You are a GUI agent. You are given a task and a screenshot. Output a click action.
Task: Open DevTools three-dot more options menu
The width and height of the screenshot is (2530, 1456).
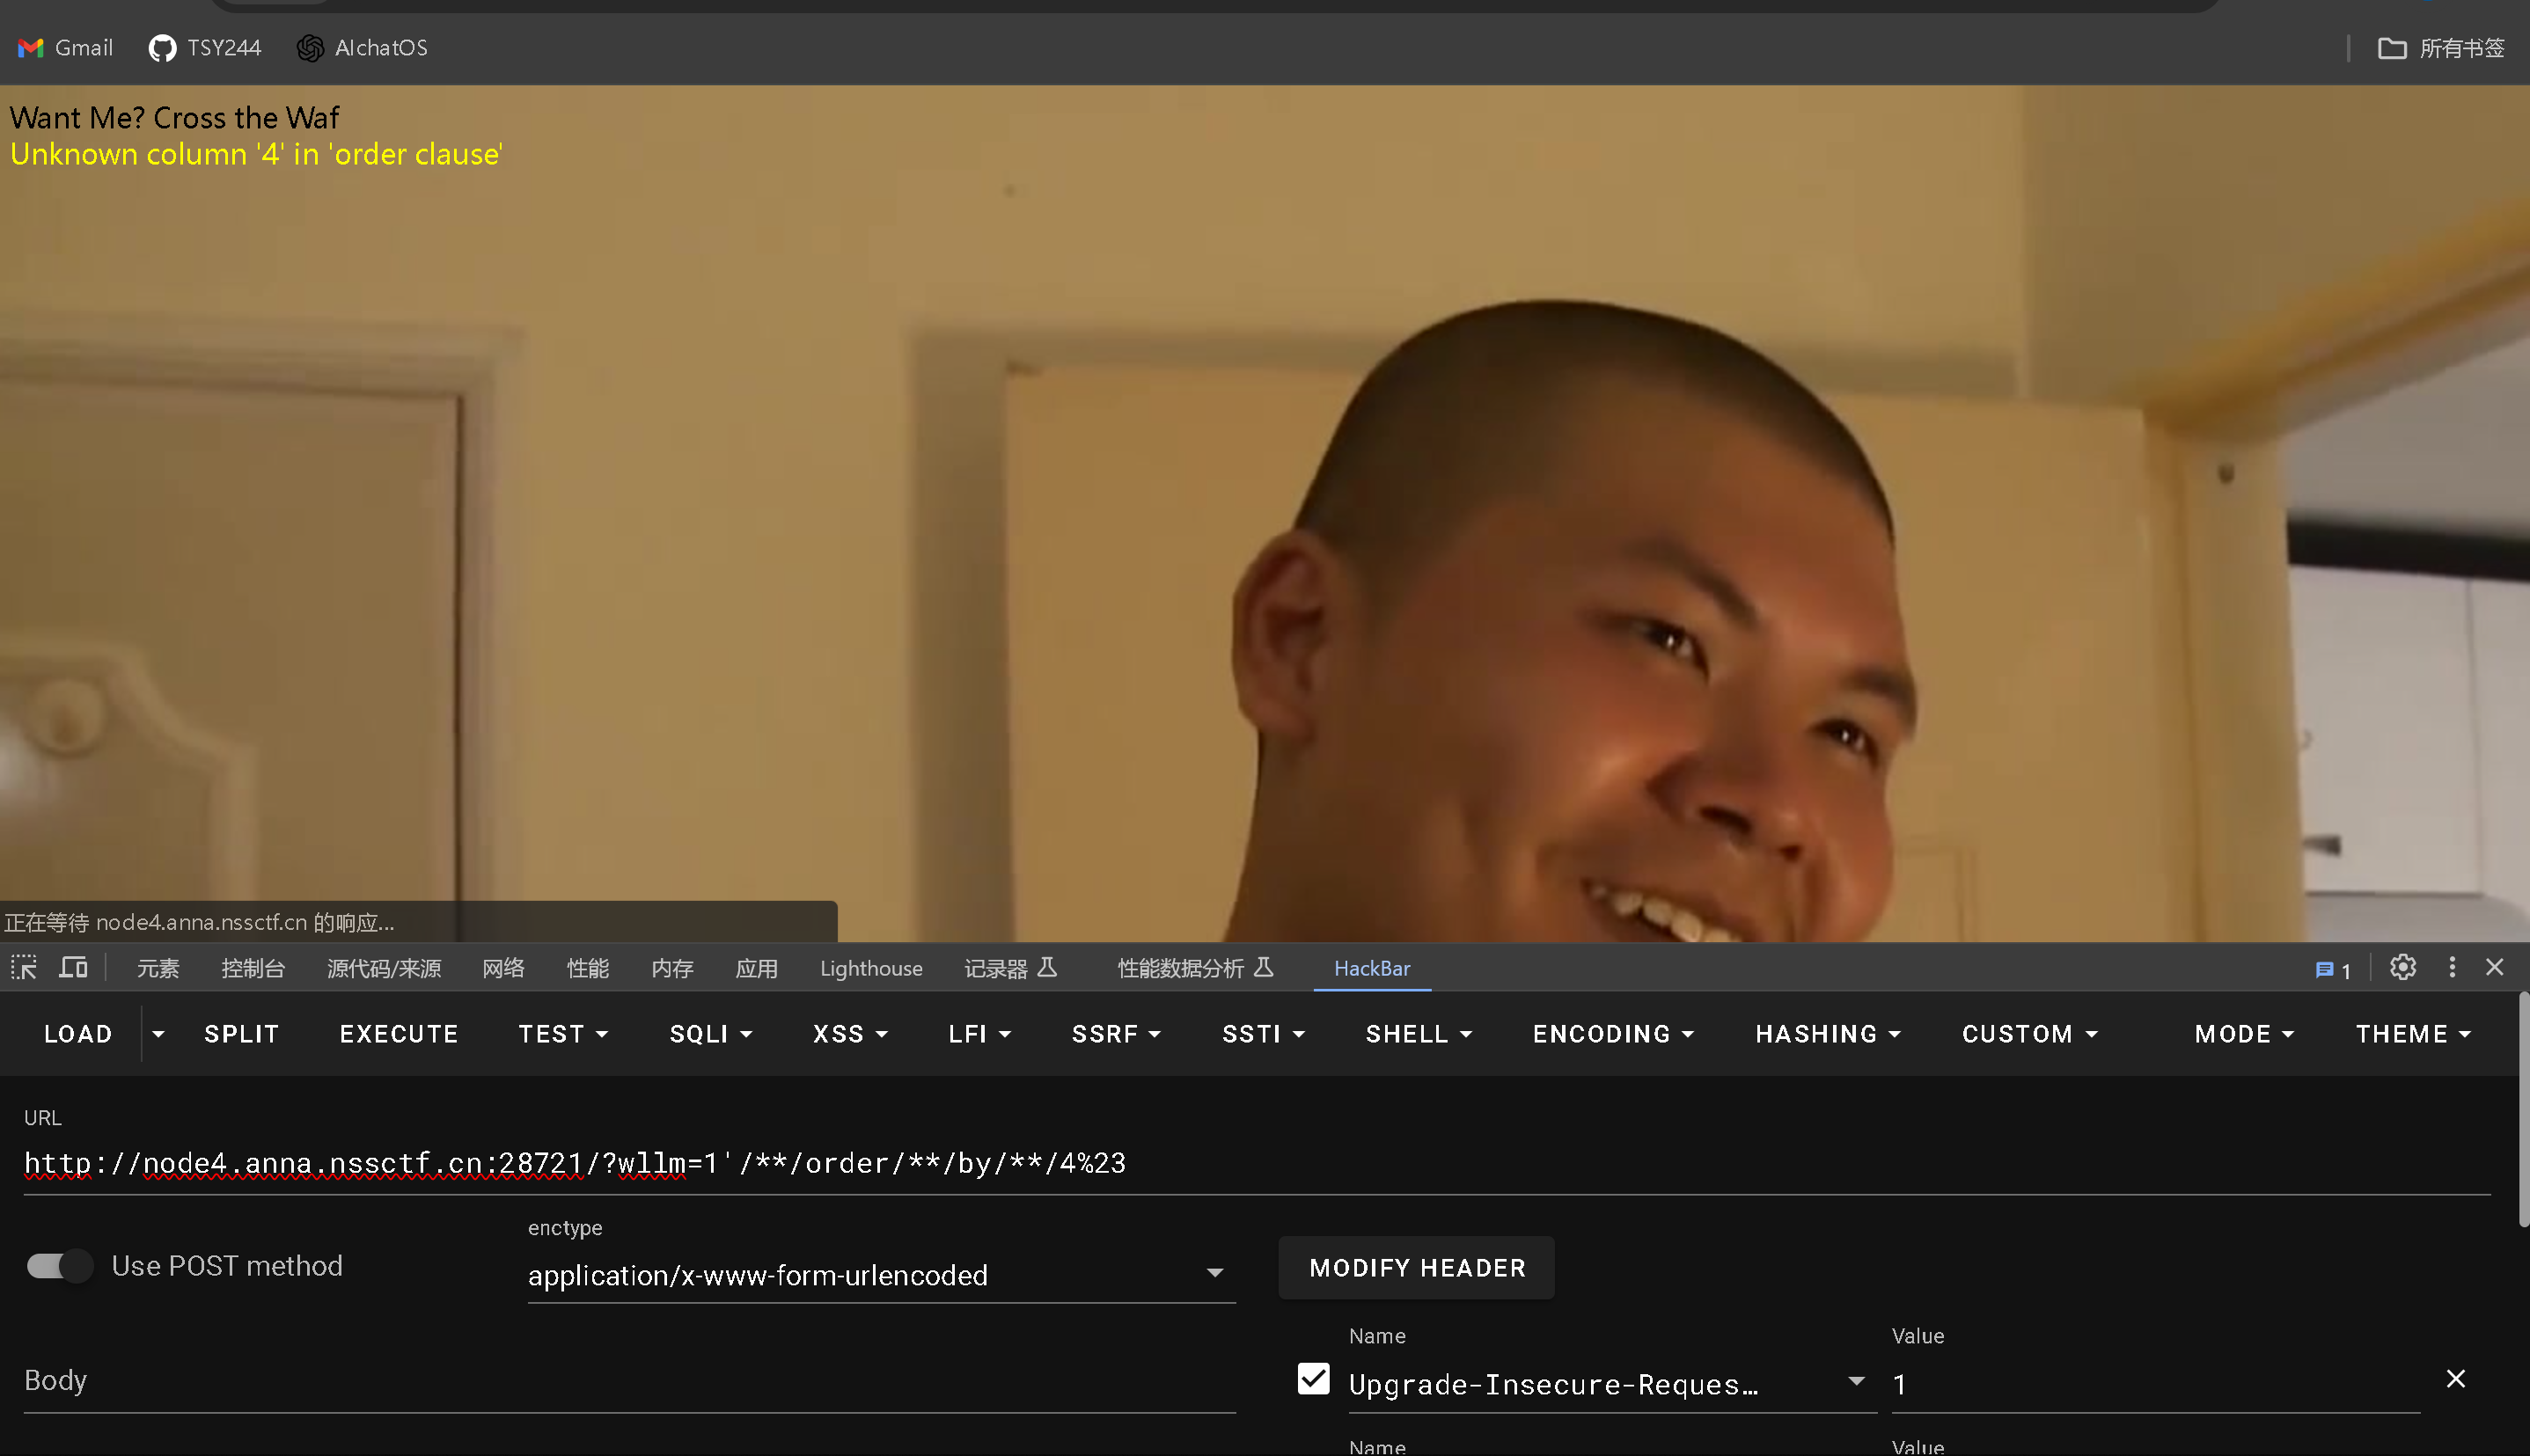click(2451, 967)
